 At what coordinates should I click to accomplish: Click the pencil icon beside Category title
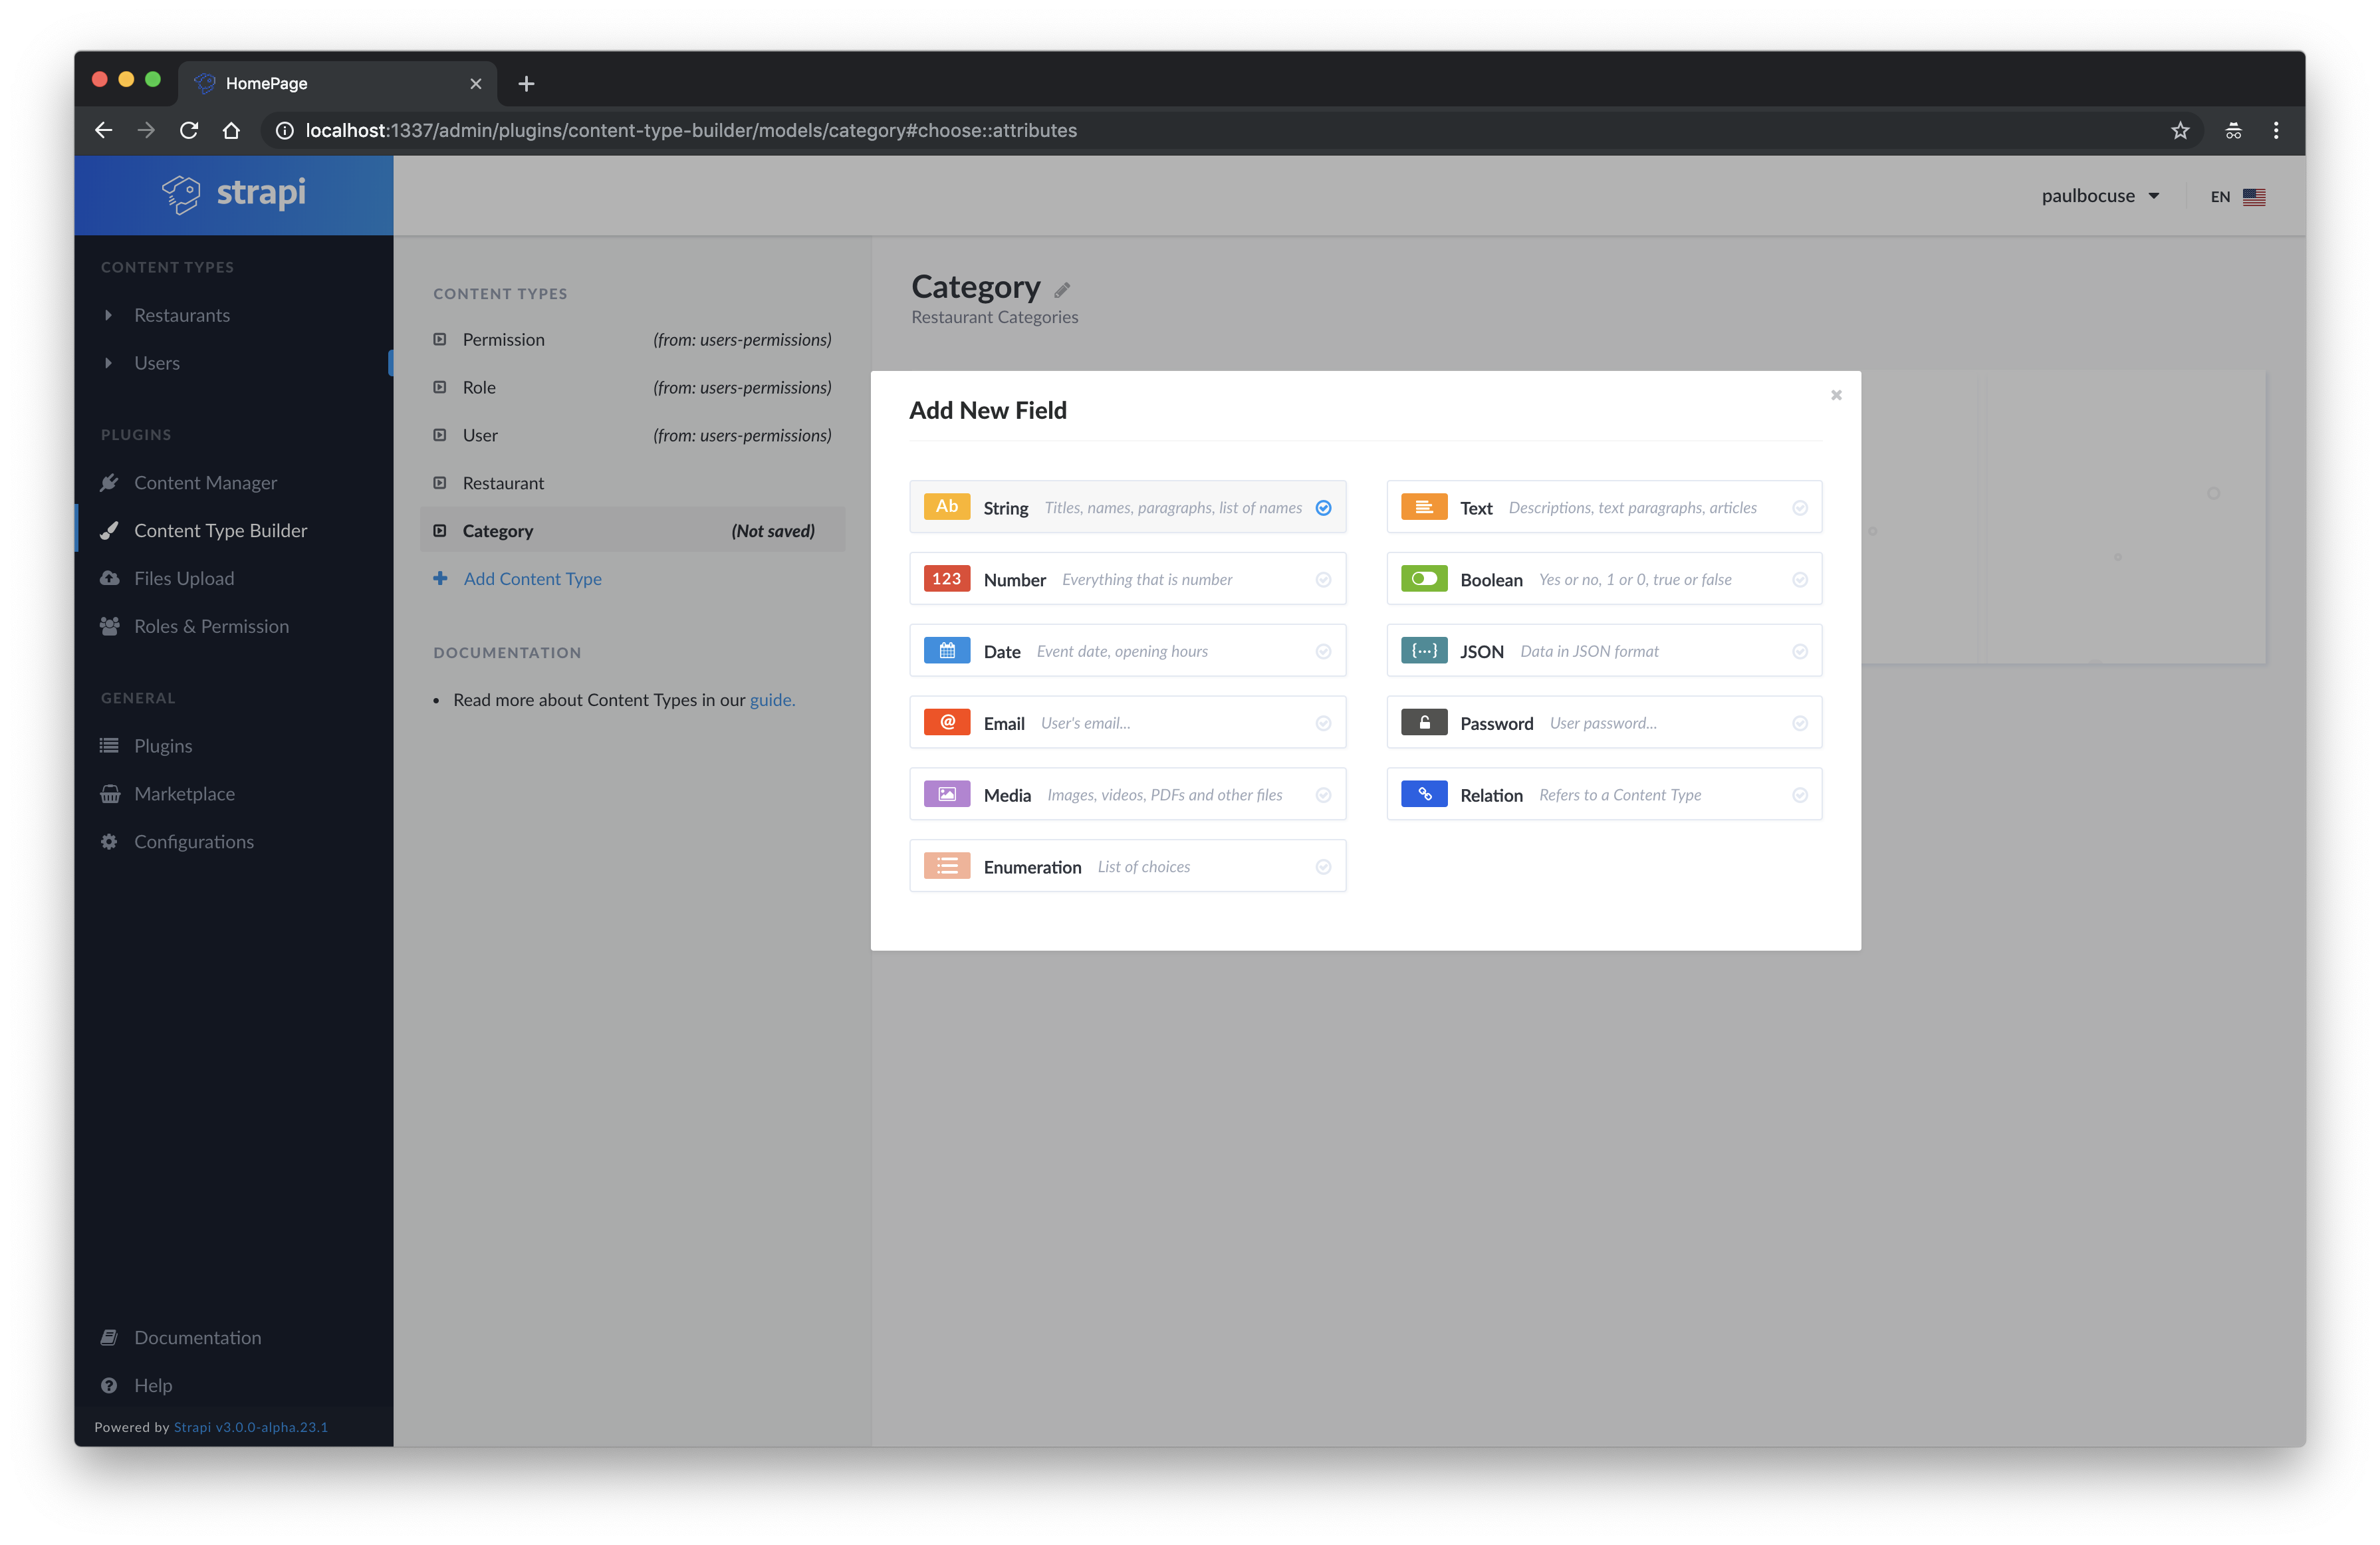[1062, 290]
